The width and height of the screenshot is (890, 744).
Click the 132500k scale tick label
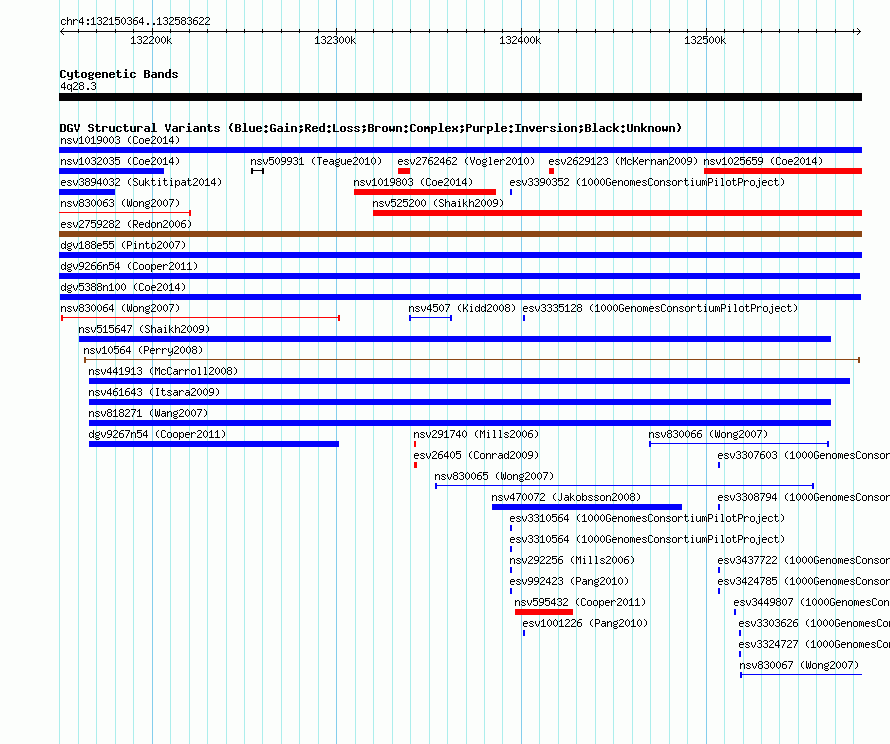coord(705,40)
